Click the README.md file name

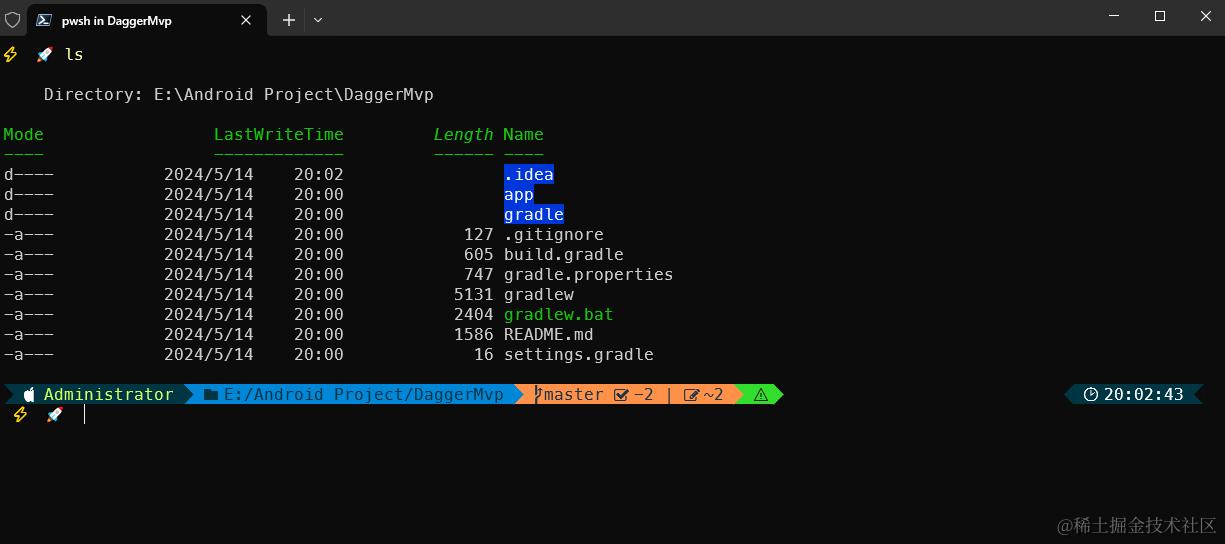549,335
